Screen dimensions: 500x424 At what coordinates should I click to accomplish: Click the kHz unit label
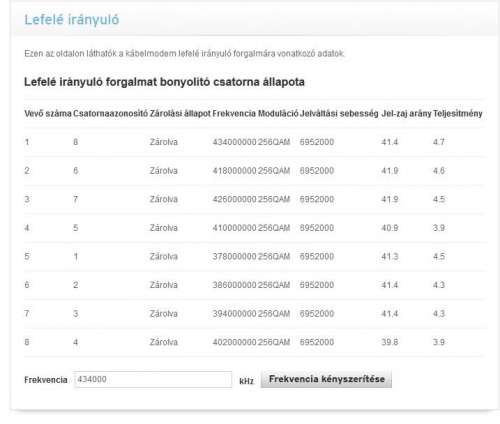pos(246,381)
